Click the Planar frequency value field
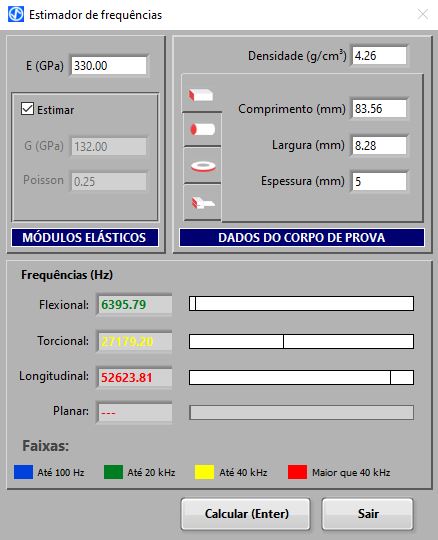 pyautogui.click(x=135, y=412)
